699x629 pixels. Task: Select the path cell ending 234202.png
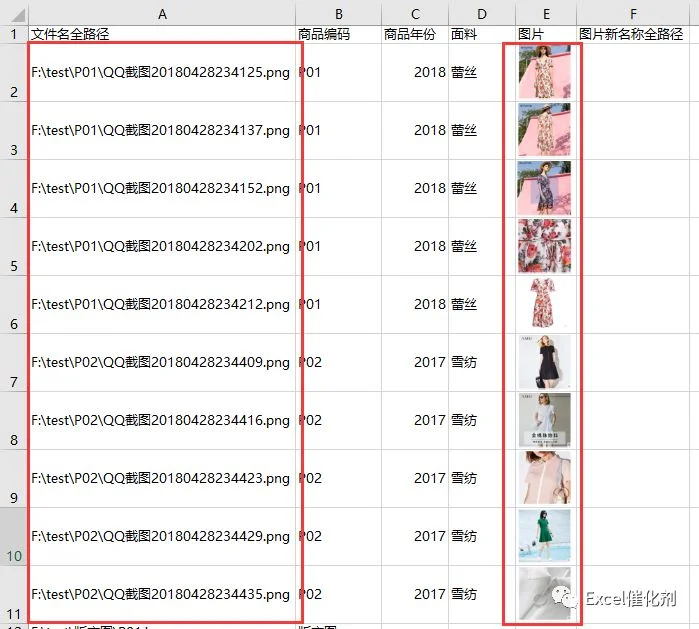162,246
